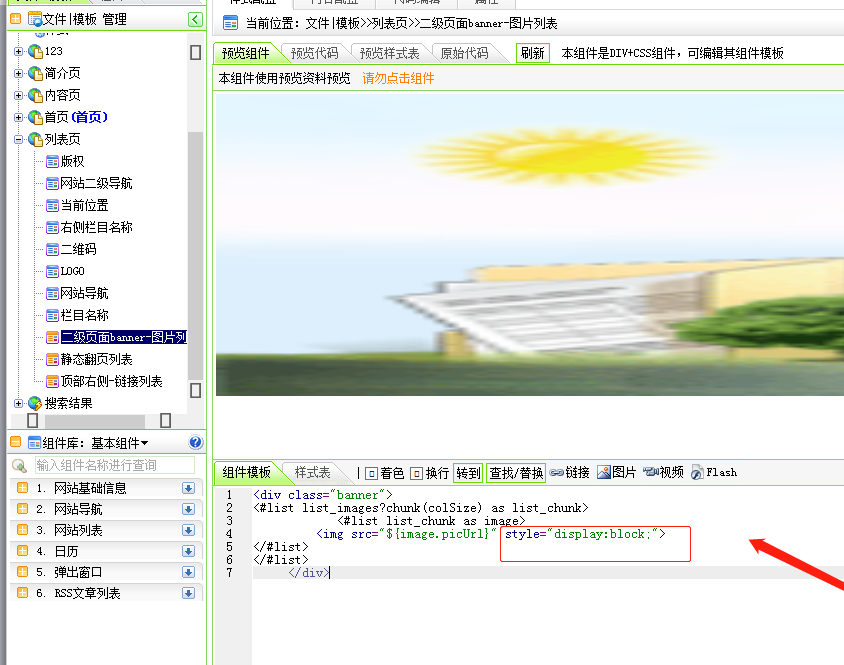Select 静态翻页列表 in the file tree

click(x=96, y=359)
